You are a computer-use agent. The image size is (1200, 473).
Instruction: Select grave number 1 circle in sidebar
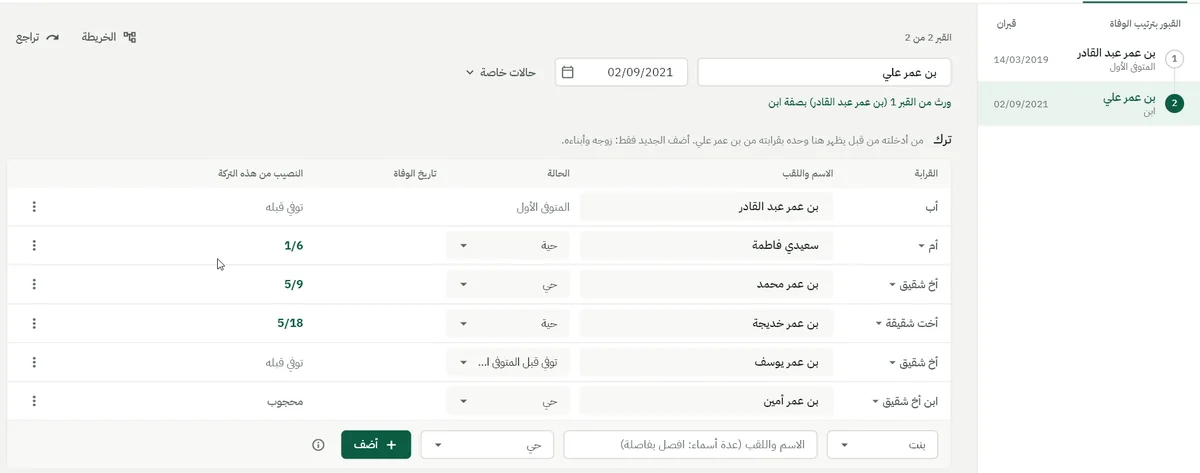1174,59
